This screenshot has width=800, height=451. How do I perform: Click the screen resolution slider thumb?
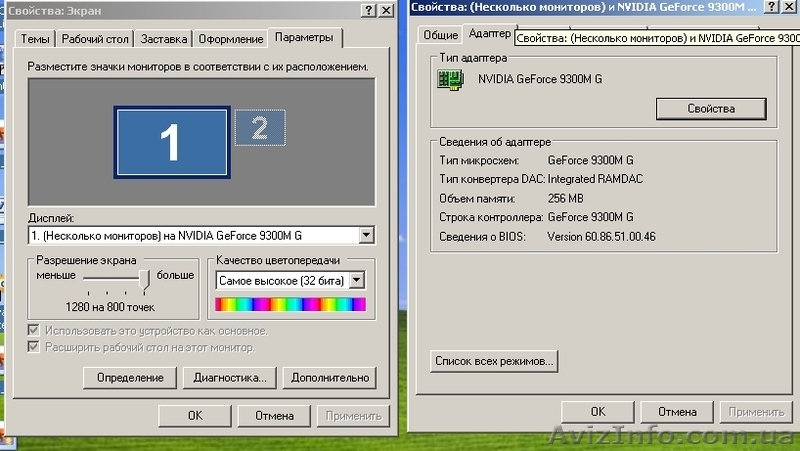tap(145, 280)
